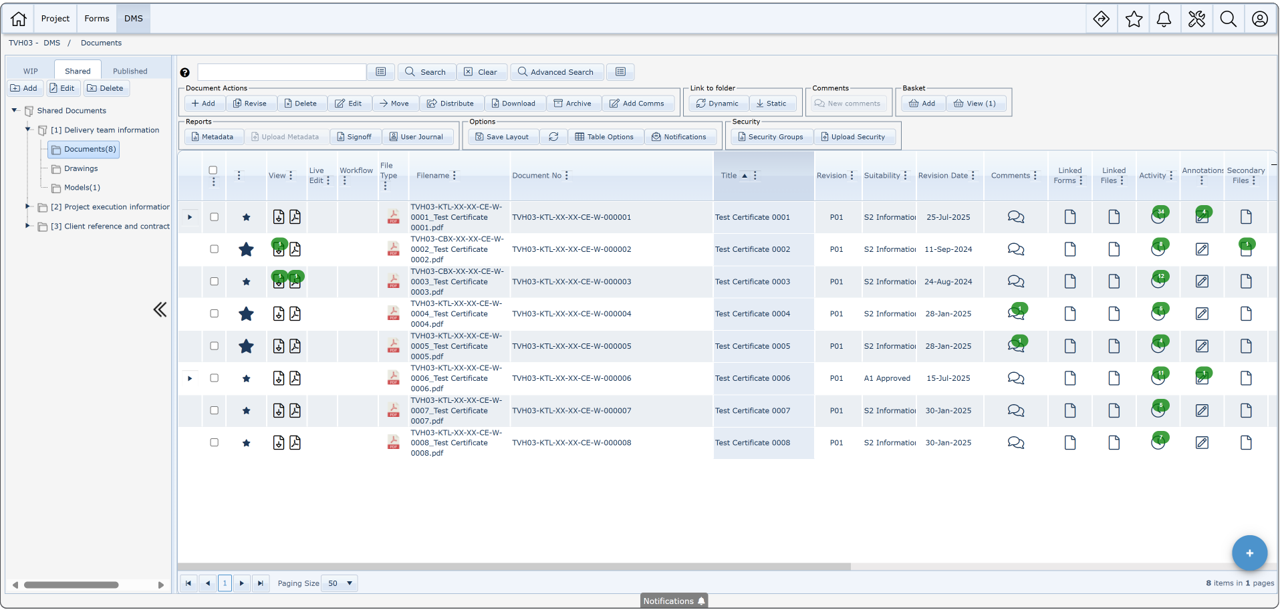Toggle the favorite star for Test Certificate 0005
This screenshot has width=1280, height=610.
pos(246,346)
